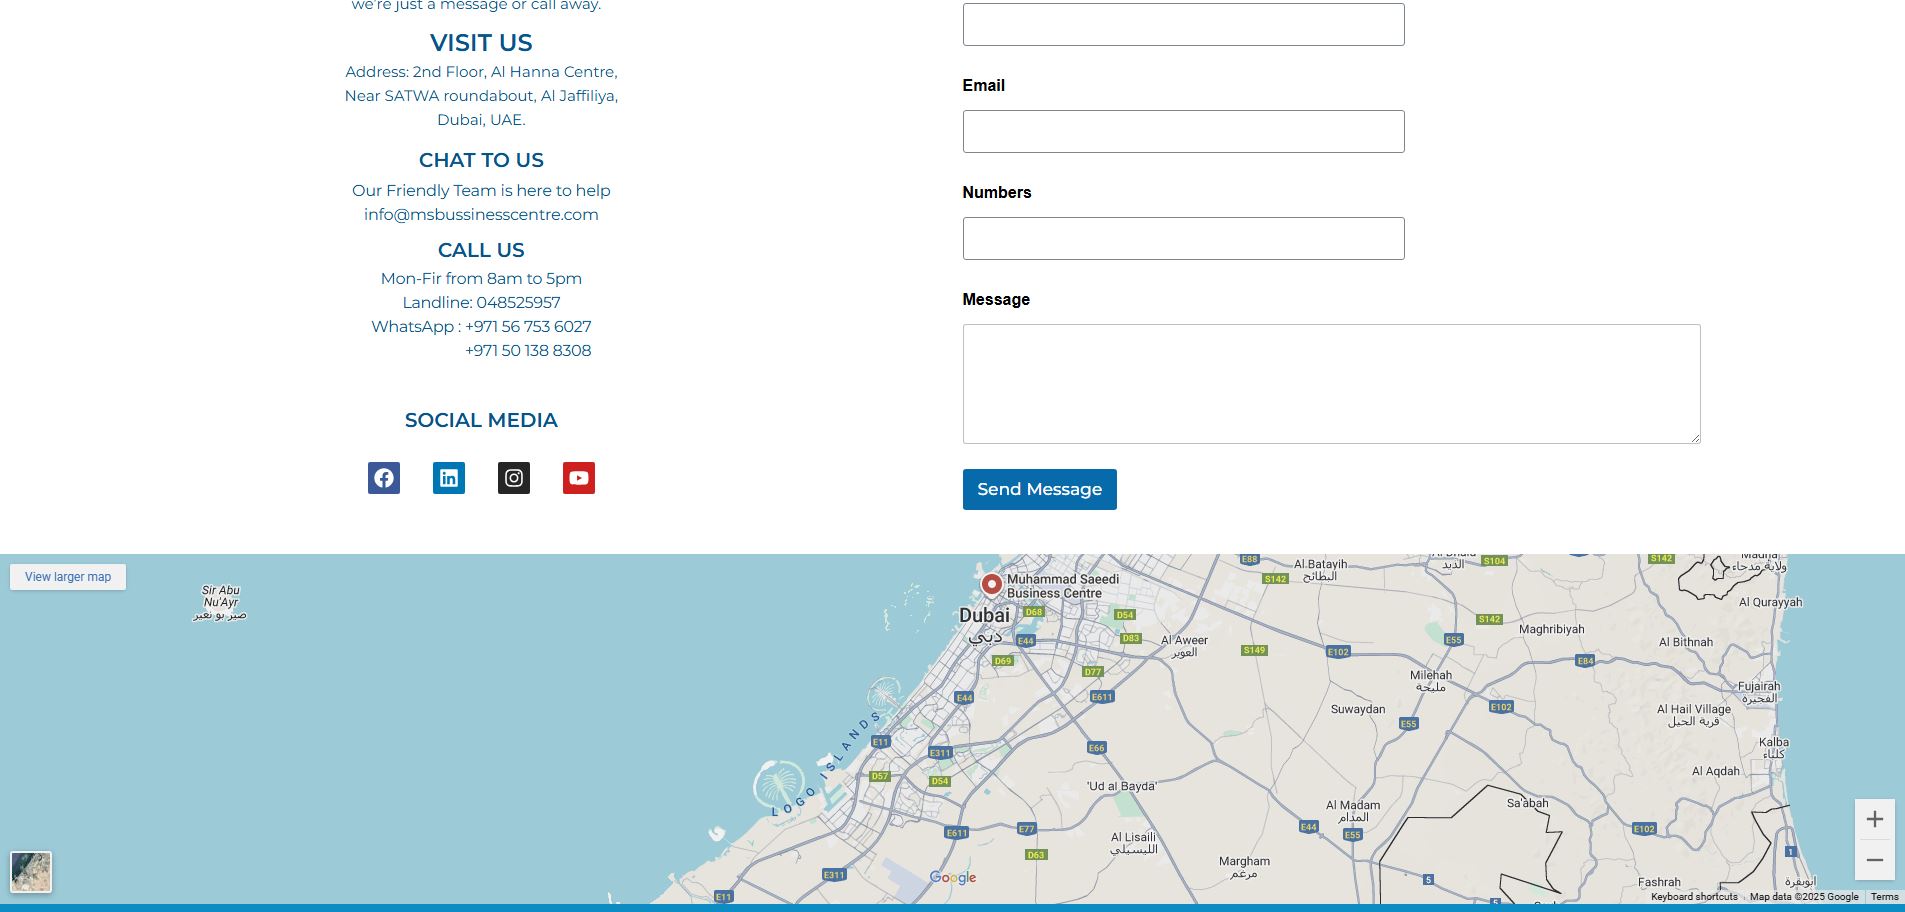
Task: Click the info@msbussinesscentre.com email address
Action: pyautogui.click(x=481, y=215)
